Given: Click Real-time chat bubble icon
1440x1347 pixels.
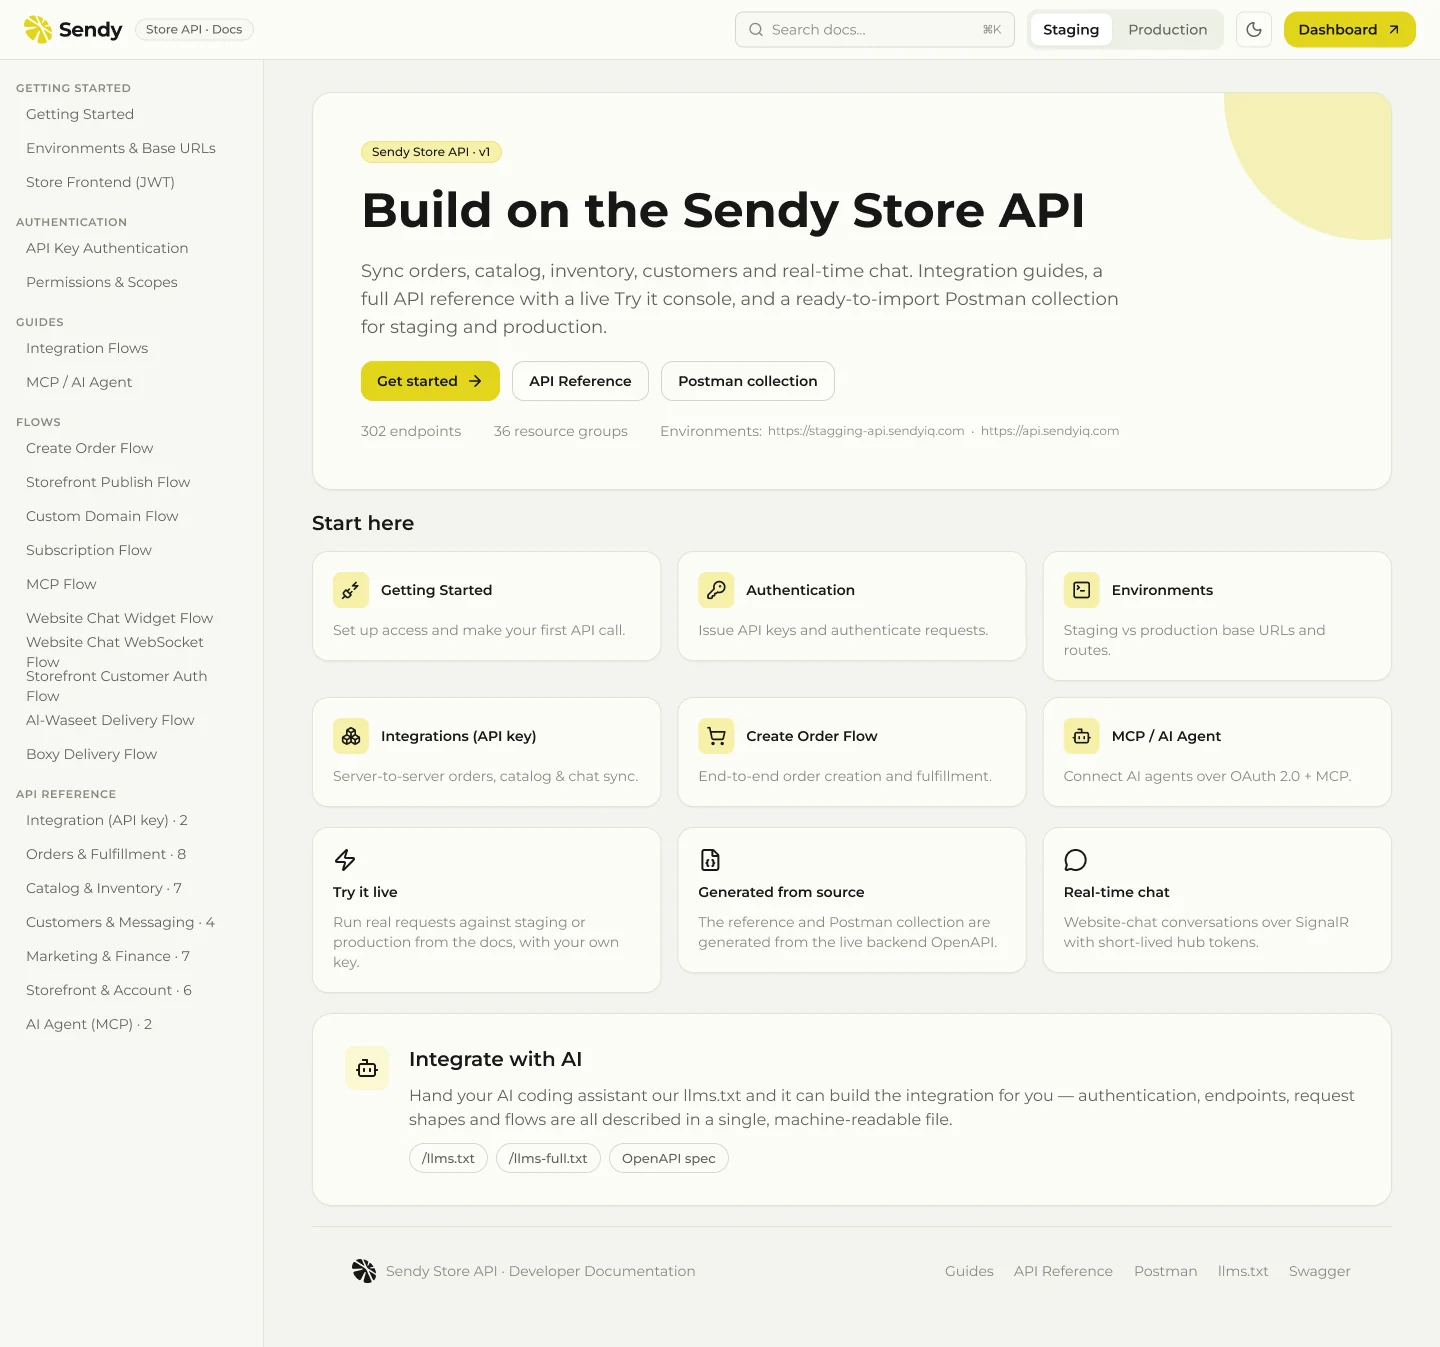Looking at the screenshot, I should pos(1076,860).
